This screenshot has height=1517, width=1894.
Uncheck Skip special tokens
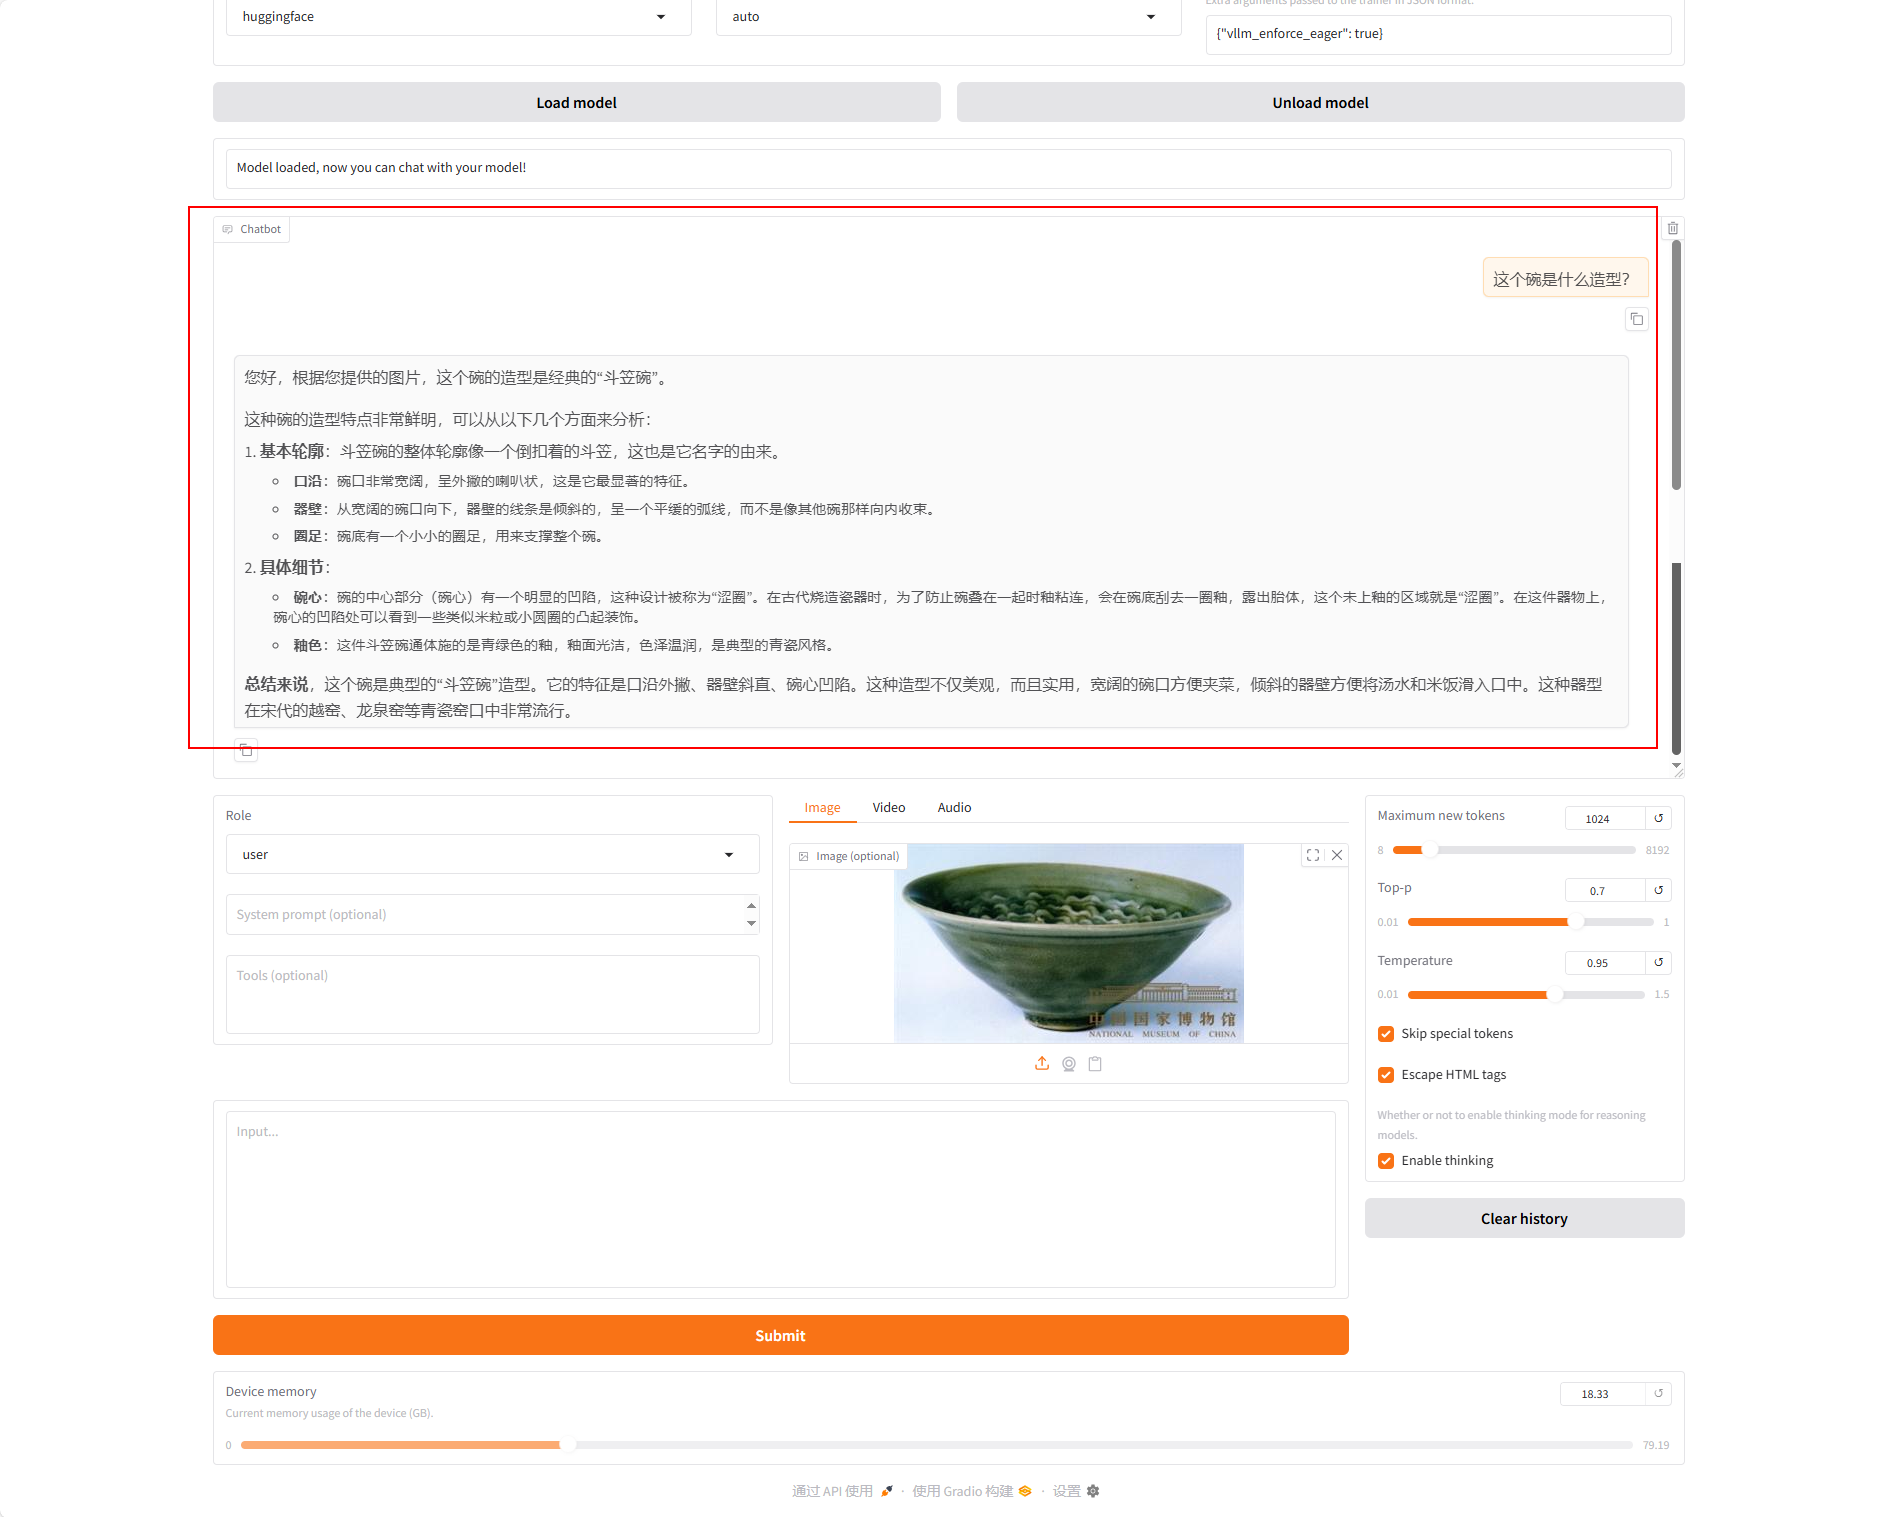pos(1386,1034)
